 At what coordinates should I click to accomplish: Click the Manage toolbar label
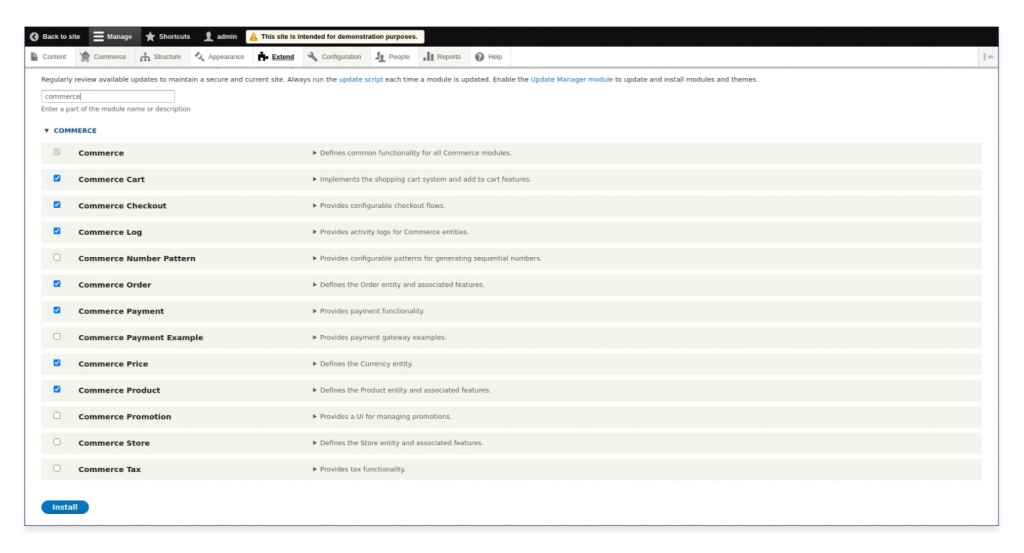pos(120,37)
